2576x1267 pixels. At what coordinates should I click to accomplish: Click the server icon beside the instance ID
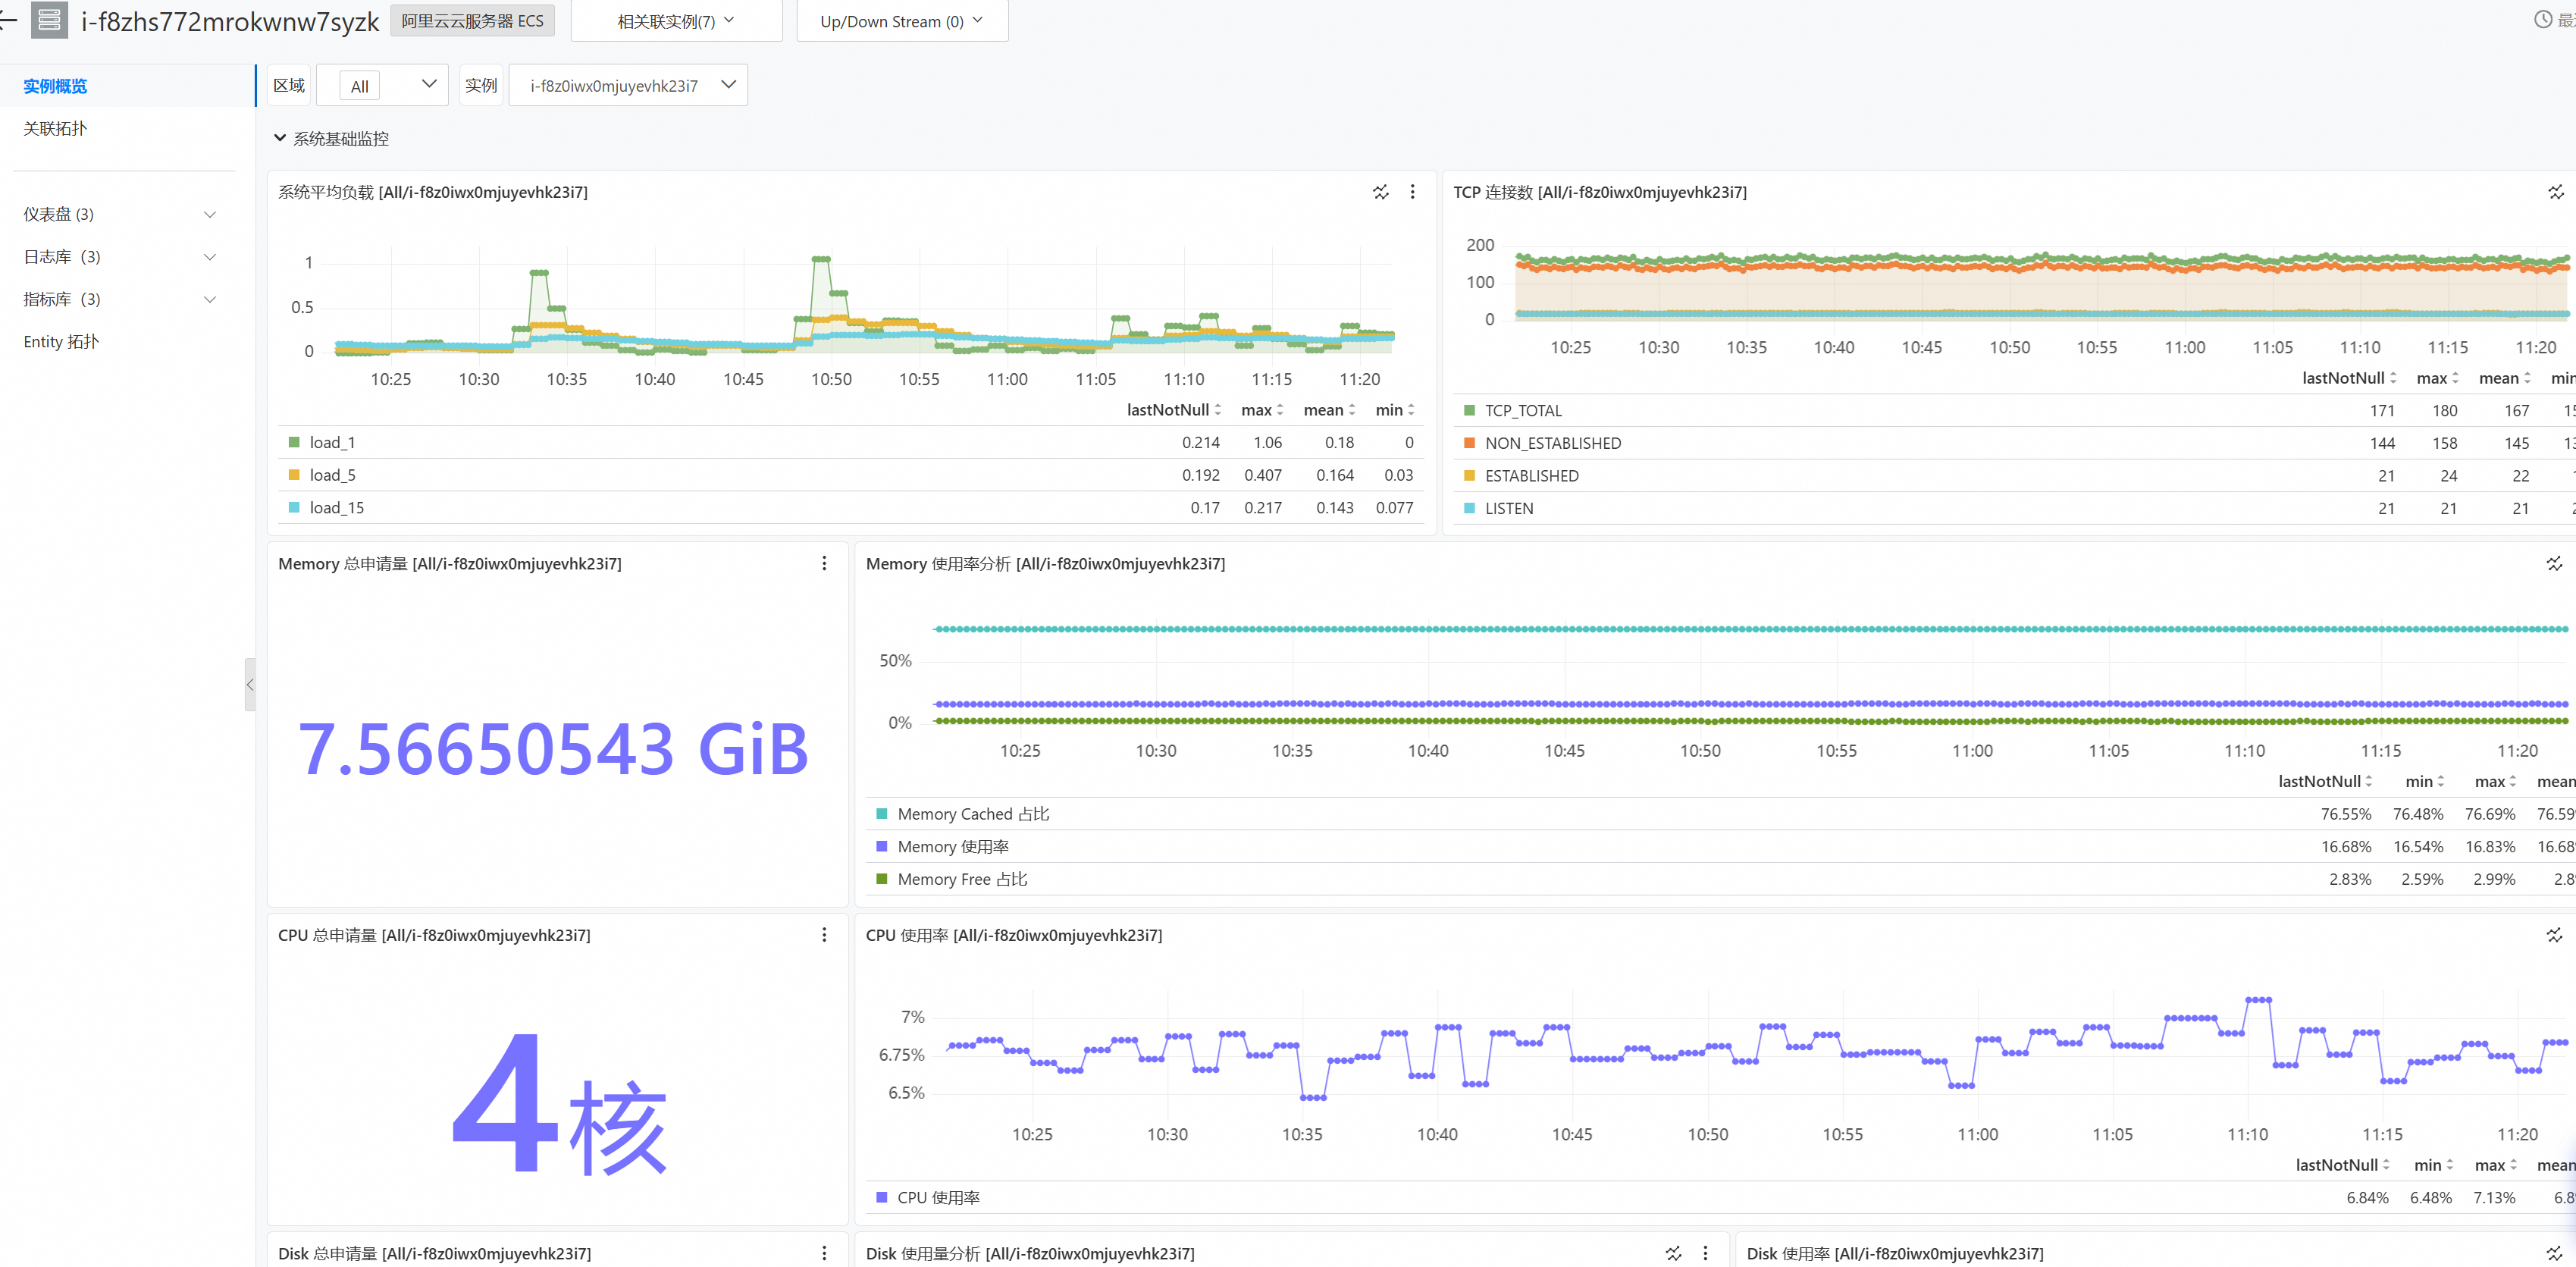pyautogui.click(x=49, y=20)
